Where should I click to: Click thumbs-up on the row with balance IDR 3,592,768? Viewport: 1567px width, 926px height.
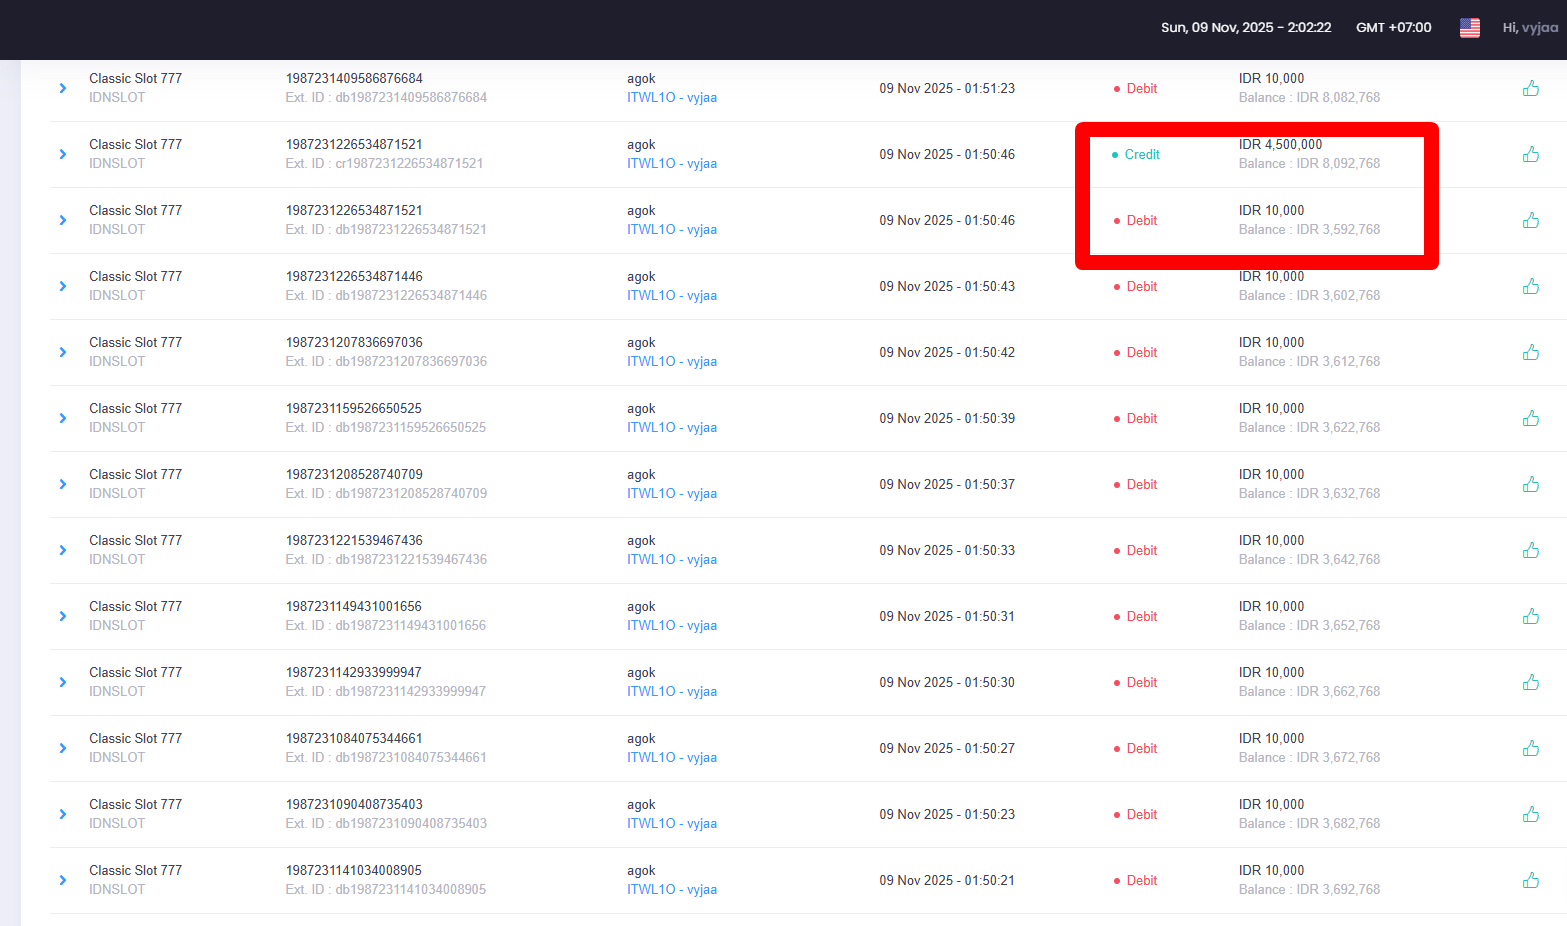(x=1531, y=220)
